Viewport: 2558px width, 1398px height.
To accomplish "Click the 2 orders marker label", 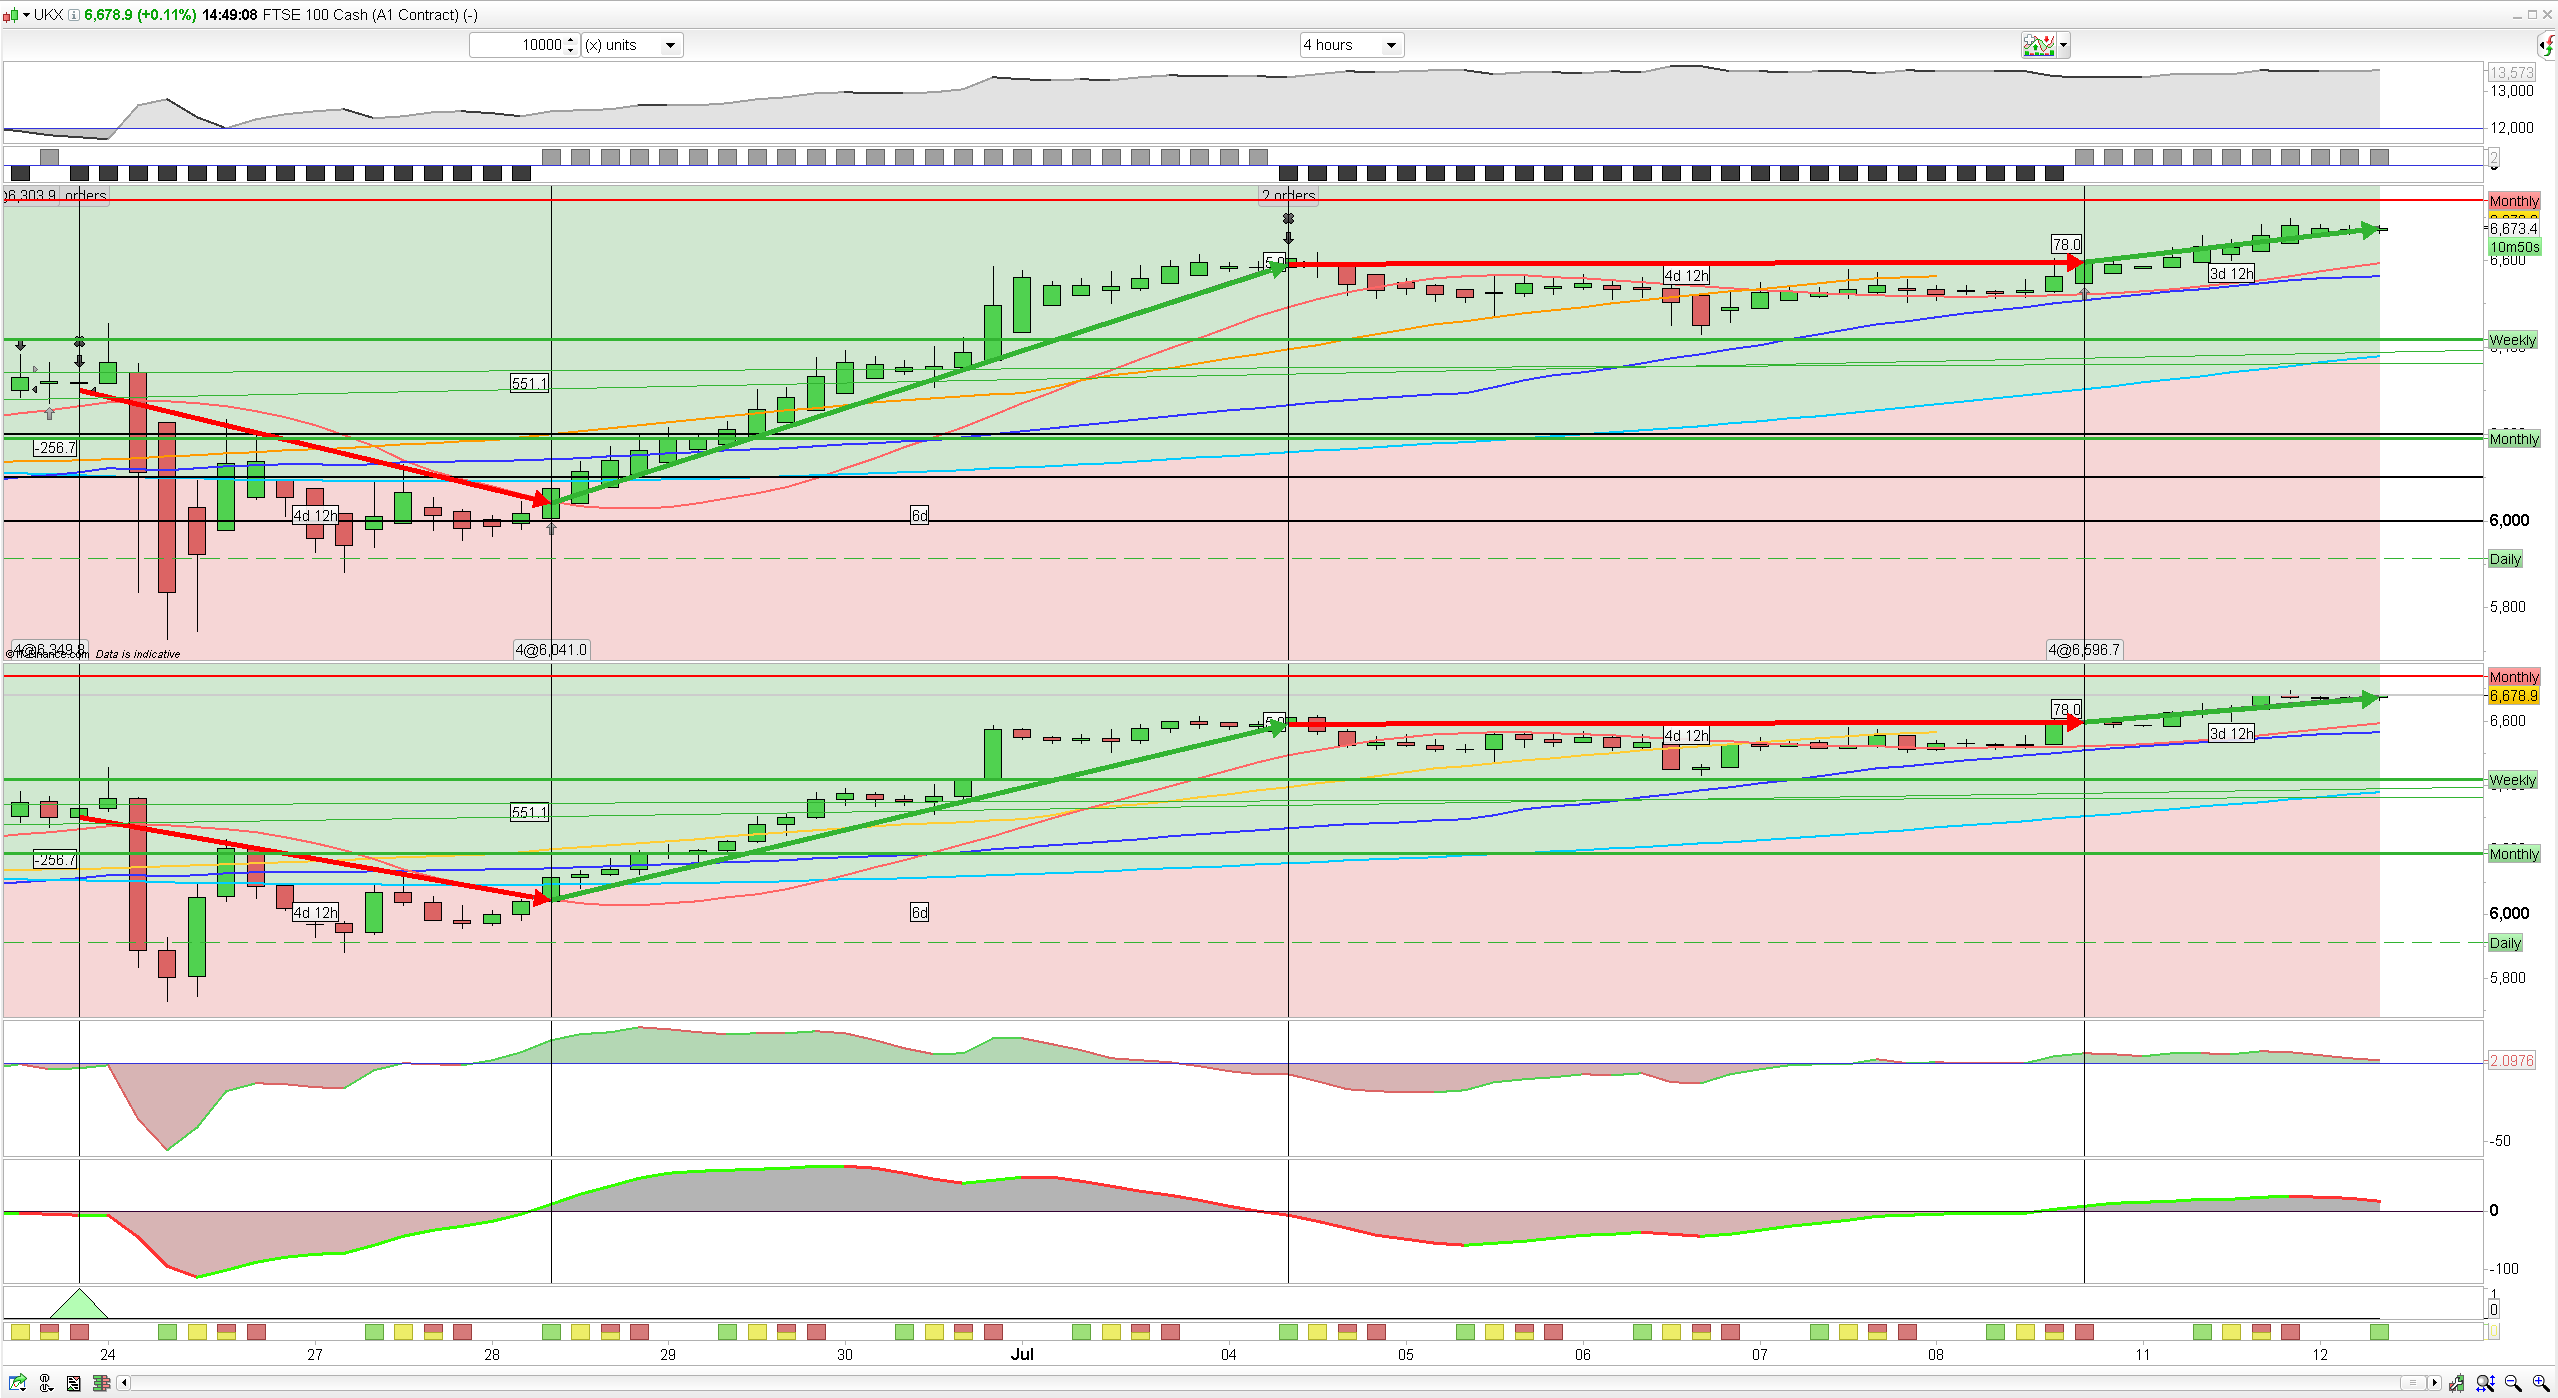I will 1288,195.
